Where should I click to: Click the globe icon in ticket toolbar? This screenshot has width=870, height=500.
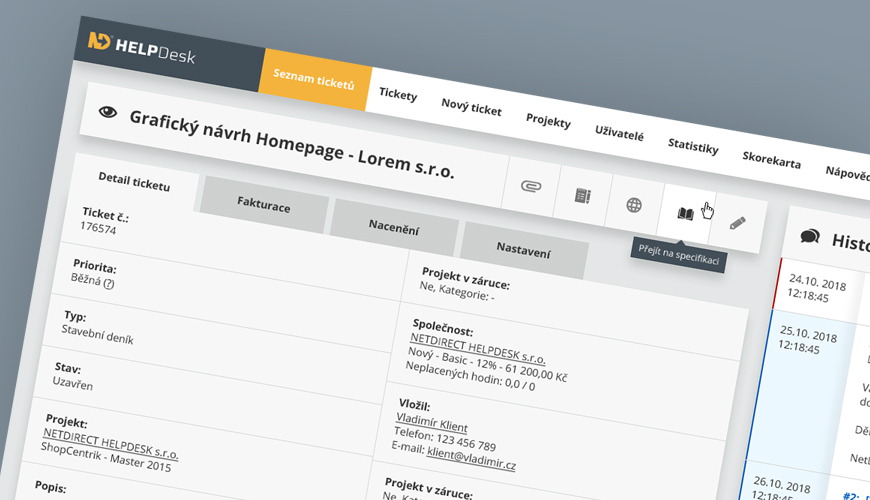[634, 205]
